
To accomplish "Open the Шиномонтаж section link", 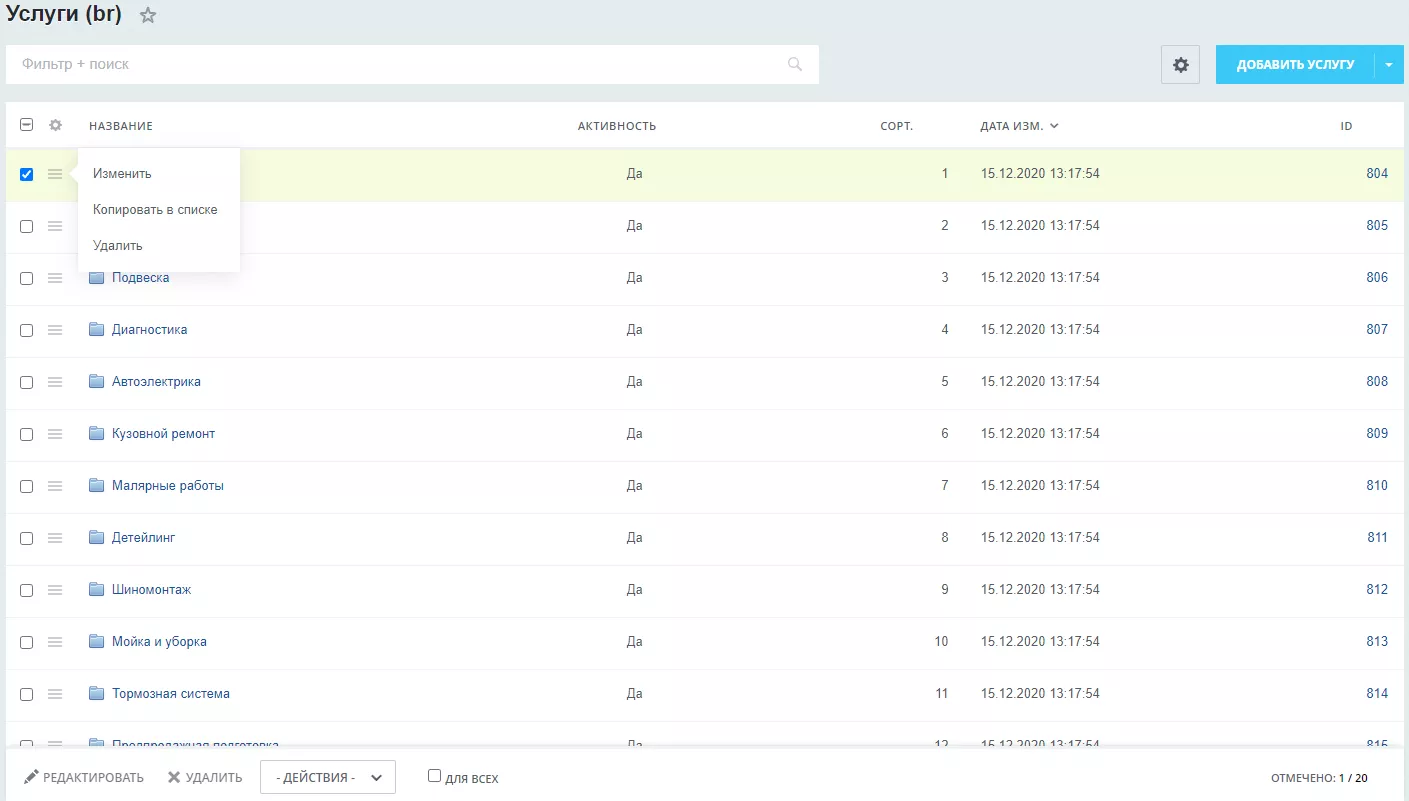I will pos(151,590).
